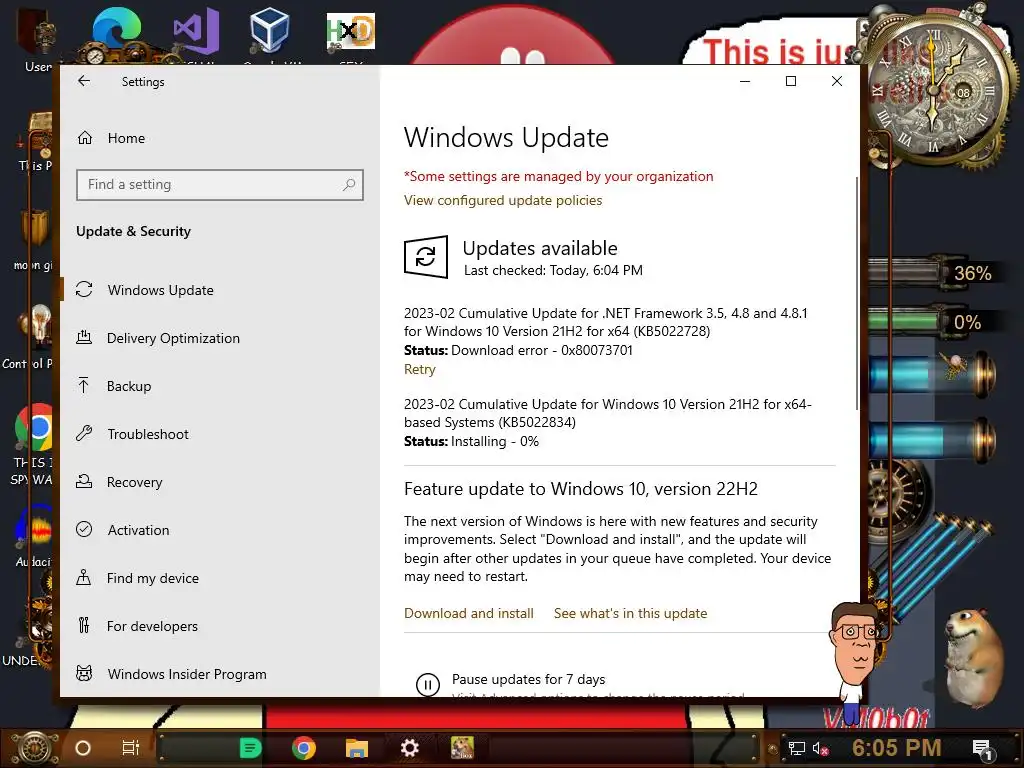Click the pause icon beside Pause updates

coord(428,684)
